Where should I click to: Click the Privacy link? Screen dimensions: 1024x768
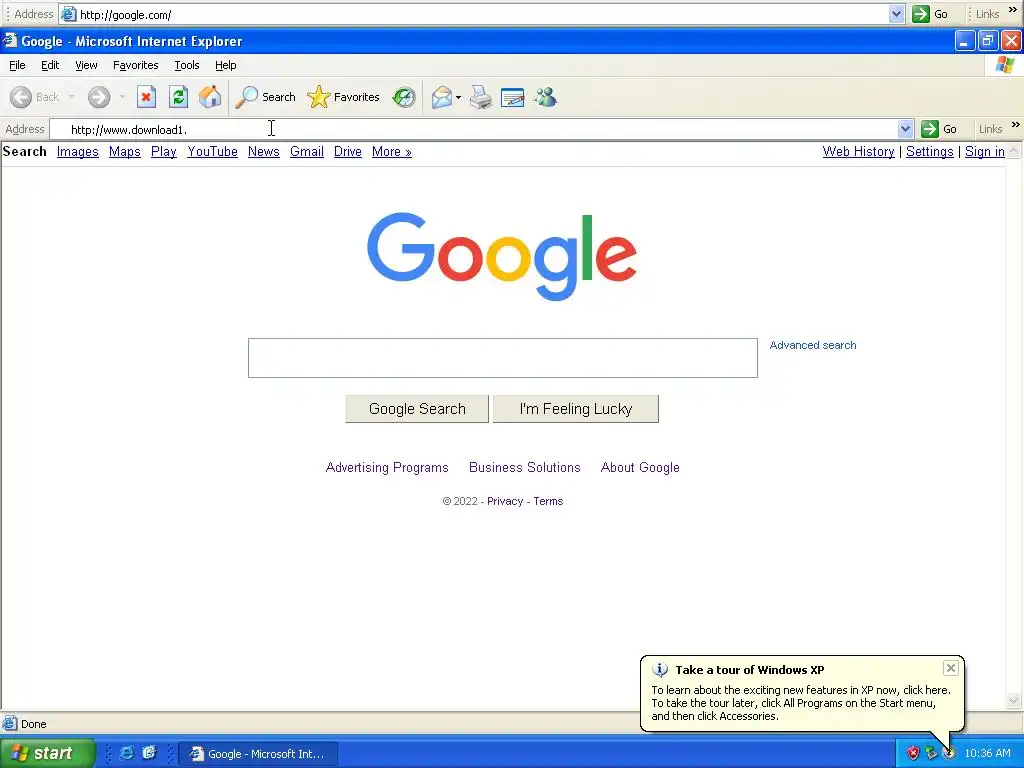point(505,501)
